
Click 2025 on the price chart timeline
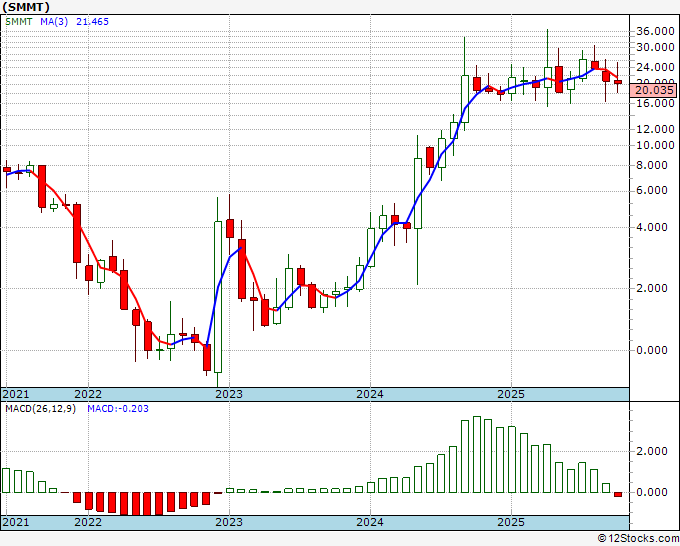[511, 394]
